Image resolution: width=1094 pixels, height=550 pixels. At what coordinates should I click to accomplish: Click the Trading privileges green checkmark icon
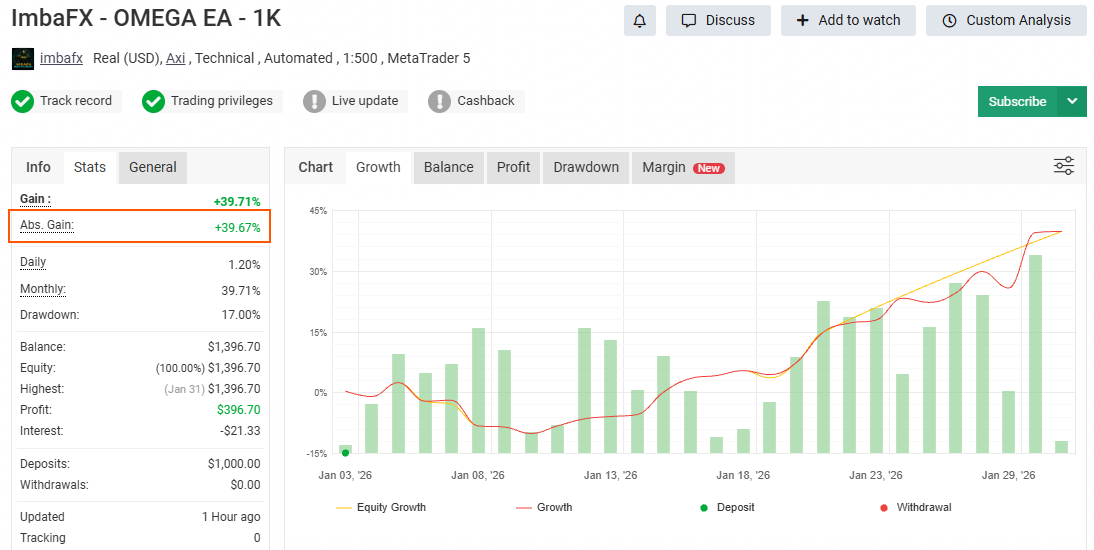(153, 101)
